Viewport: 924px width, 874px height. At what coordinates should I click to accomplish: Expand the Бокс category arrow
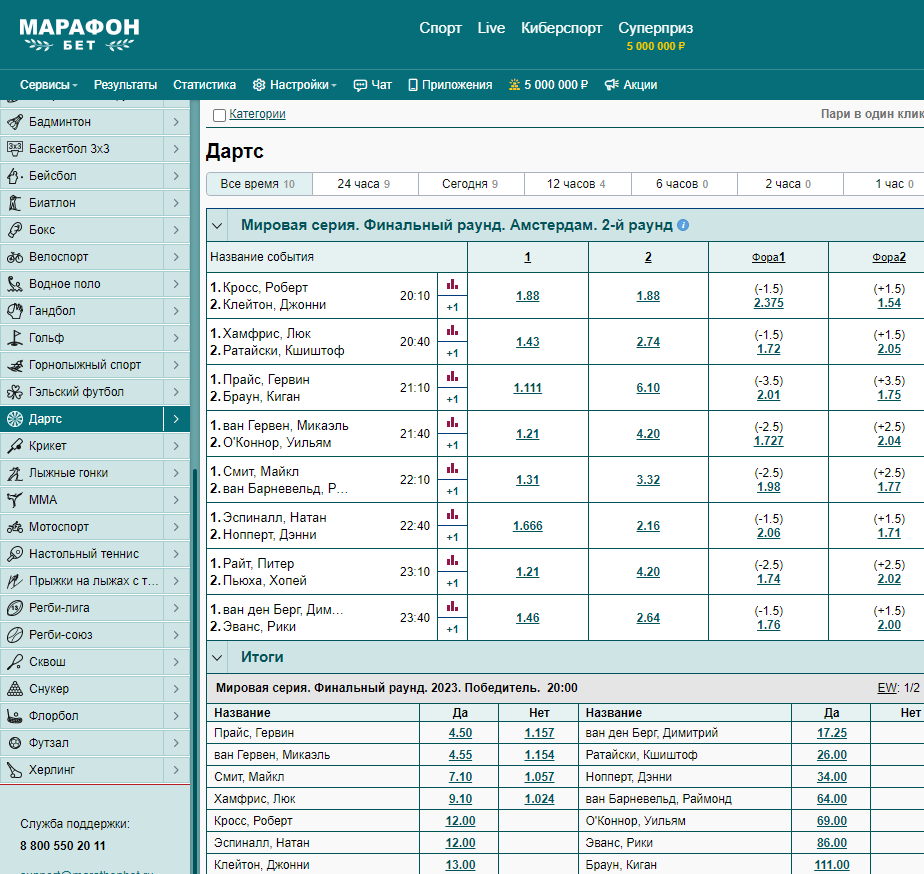coord(176,230)
